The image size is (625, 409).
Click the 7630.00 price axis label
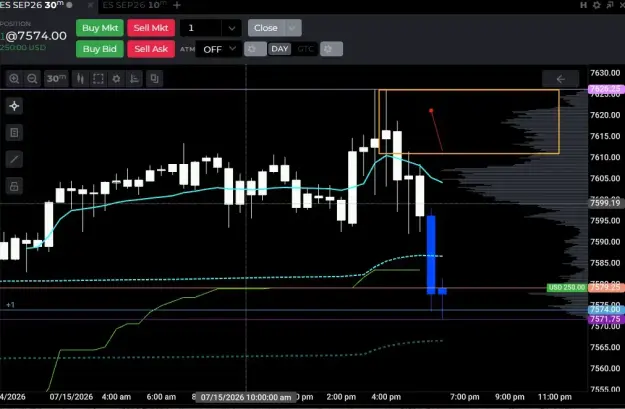(x=605, y=73)
